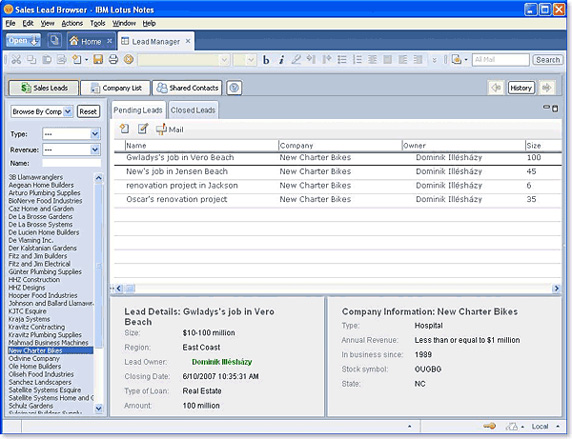Click the toolbar overflow double-chevron
Image resolution: width=572 pixels, height=439 pixels.
click(x=434, y=60)
